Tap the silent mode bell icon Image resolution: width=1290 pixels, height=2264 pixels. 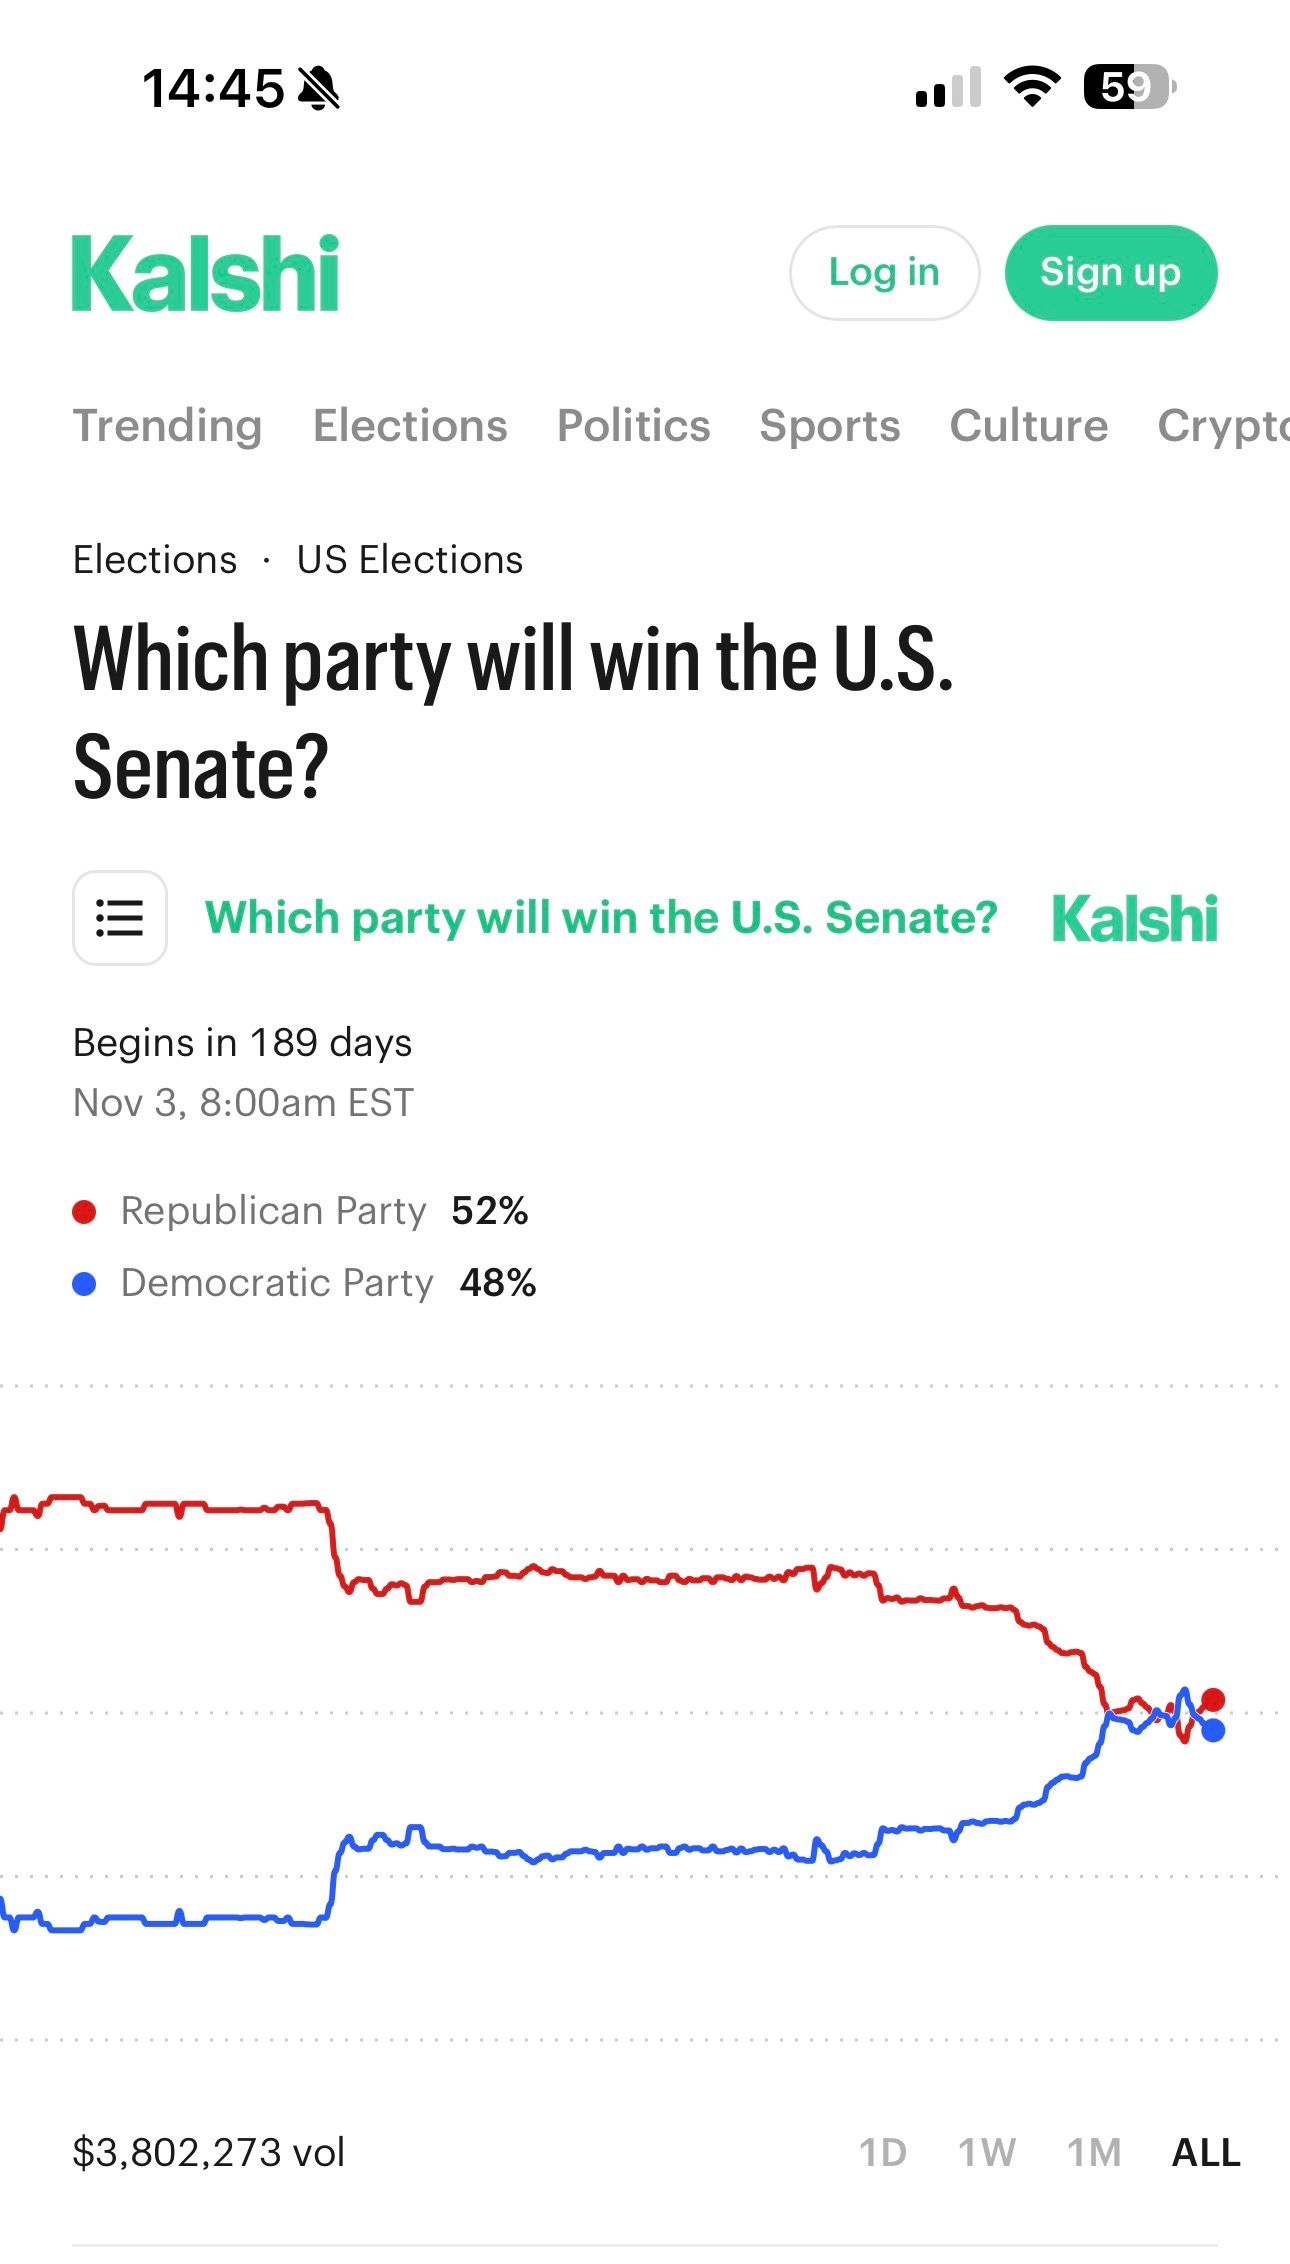click(x=320, y=88)
